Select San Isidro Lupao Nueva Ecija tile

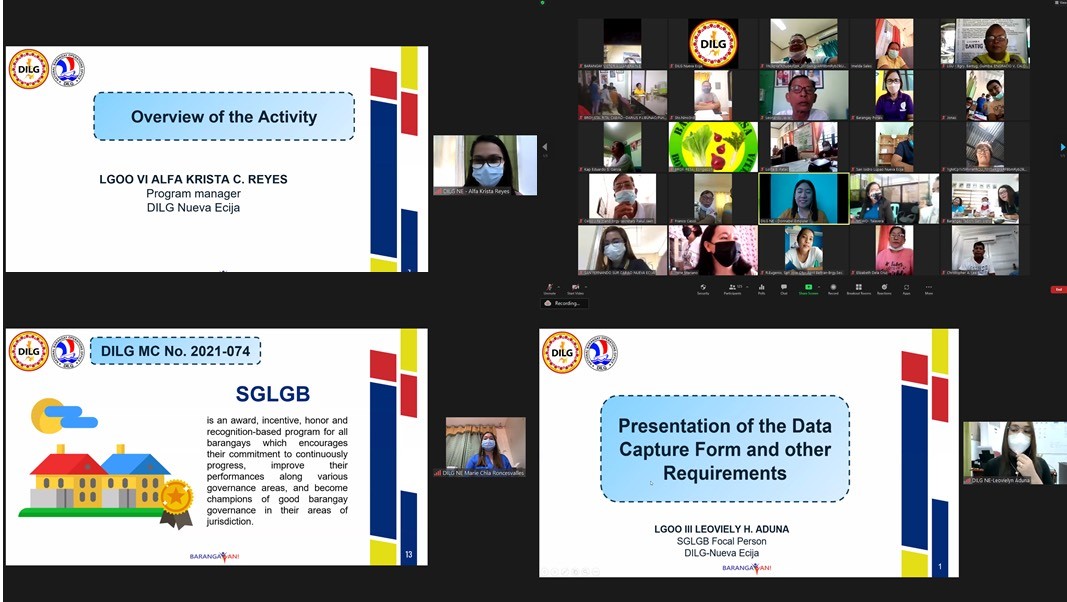(894, 147)
